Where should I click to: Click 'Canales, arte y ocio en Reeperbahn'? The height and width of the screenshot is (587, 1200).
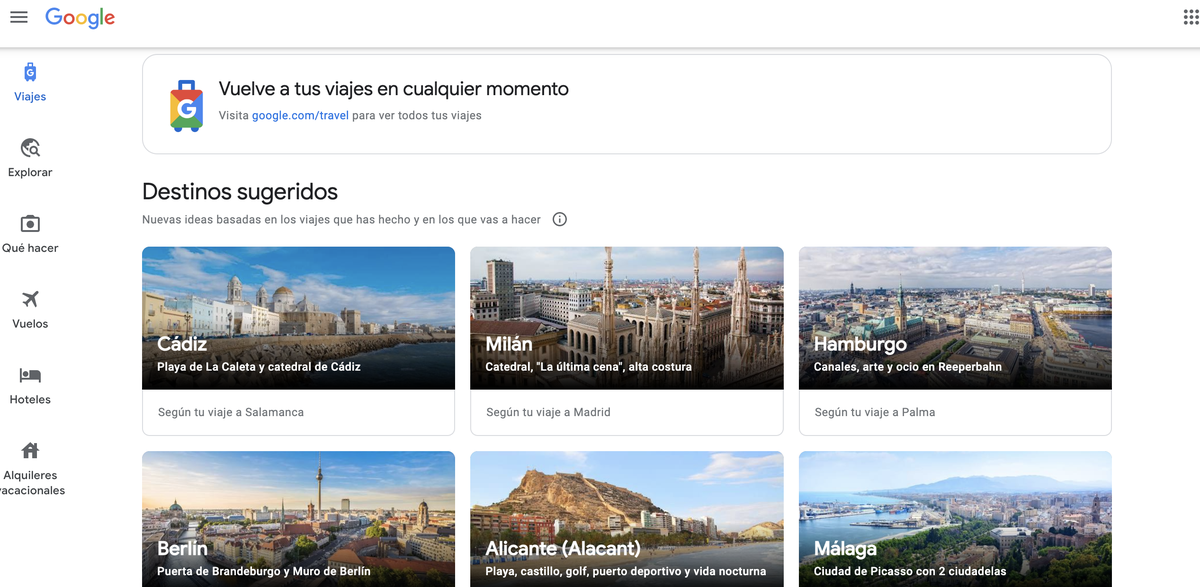click(x=908, y=367)
